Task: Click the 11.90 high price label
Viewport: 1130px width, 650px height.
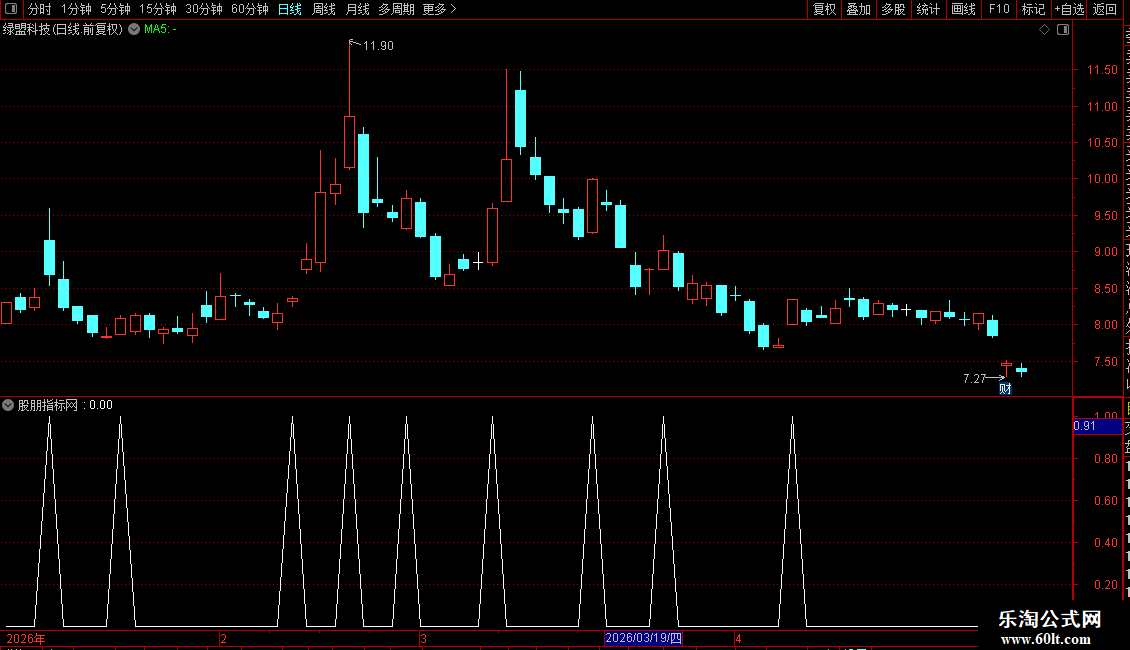Action: [378, 45]
